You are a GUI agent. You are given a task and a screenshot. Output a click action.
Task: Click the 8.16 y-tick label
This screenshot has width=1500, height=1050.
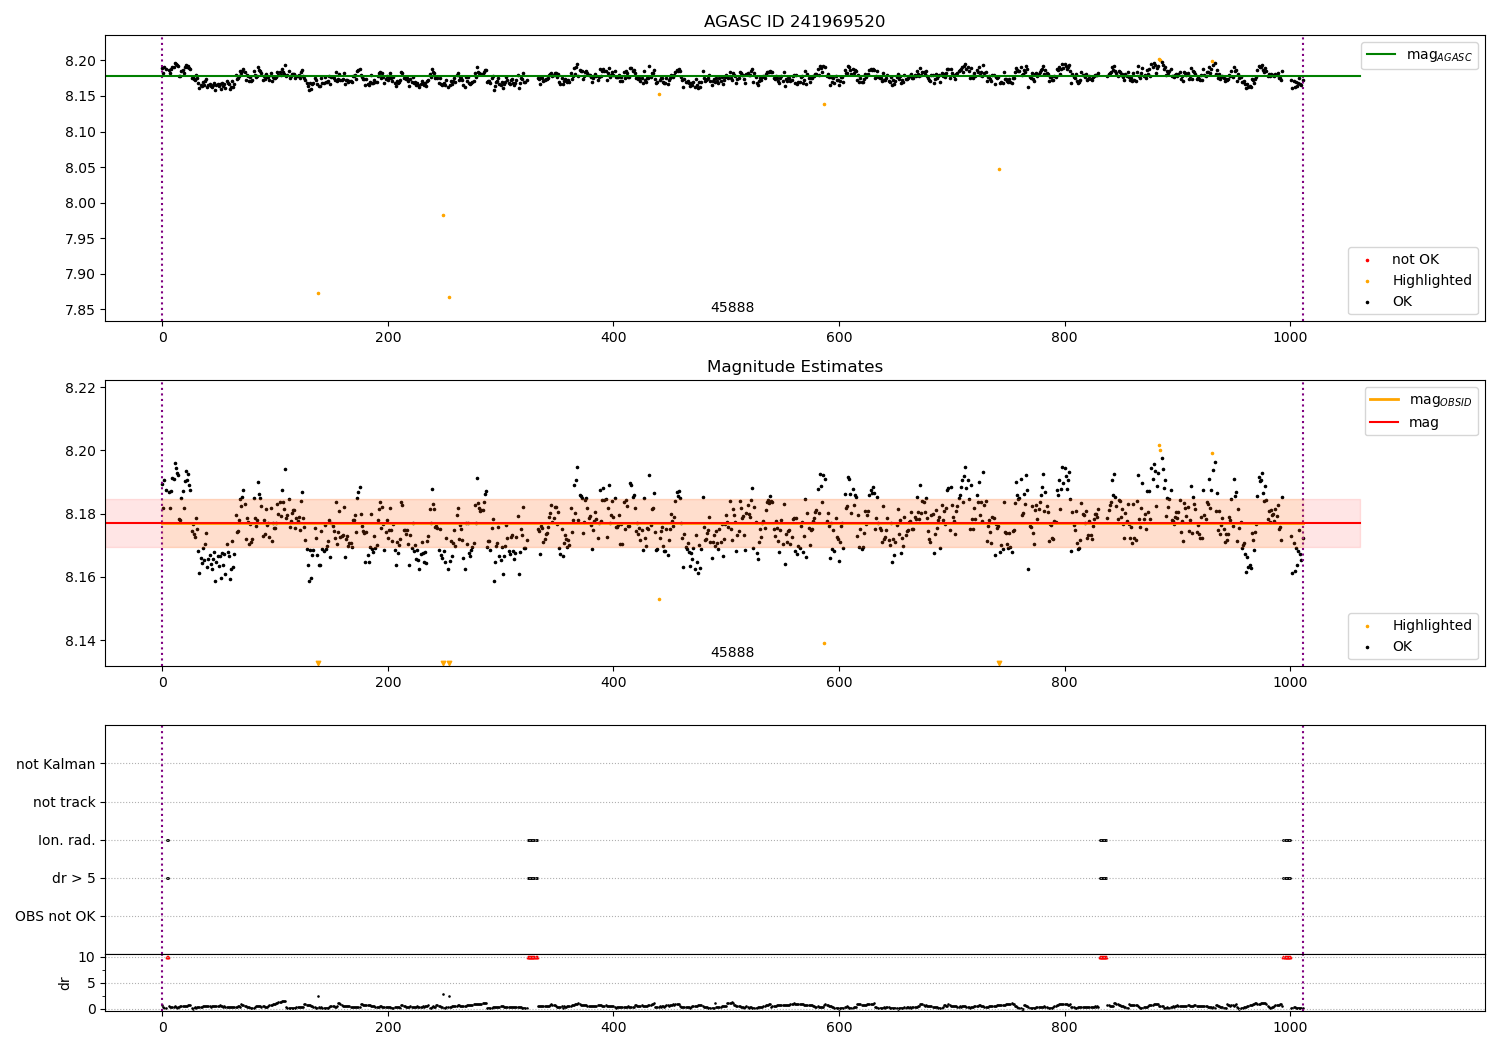tap(81, 578)
